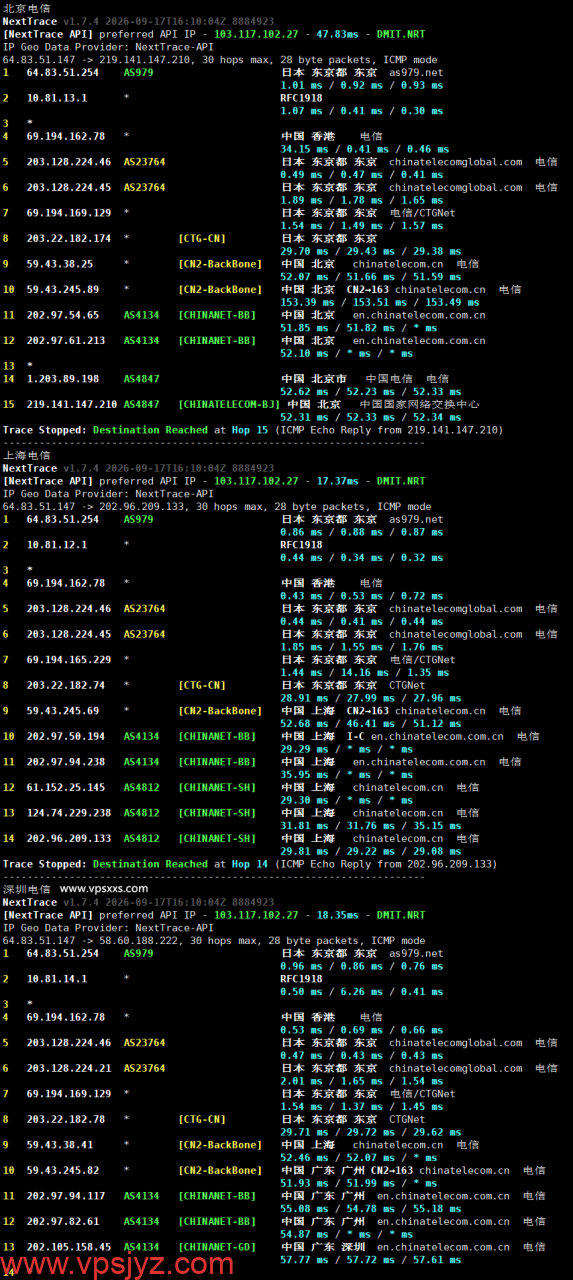
Task: Select hop IP '124.74.229.238'
Action: click(69, 813)
